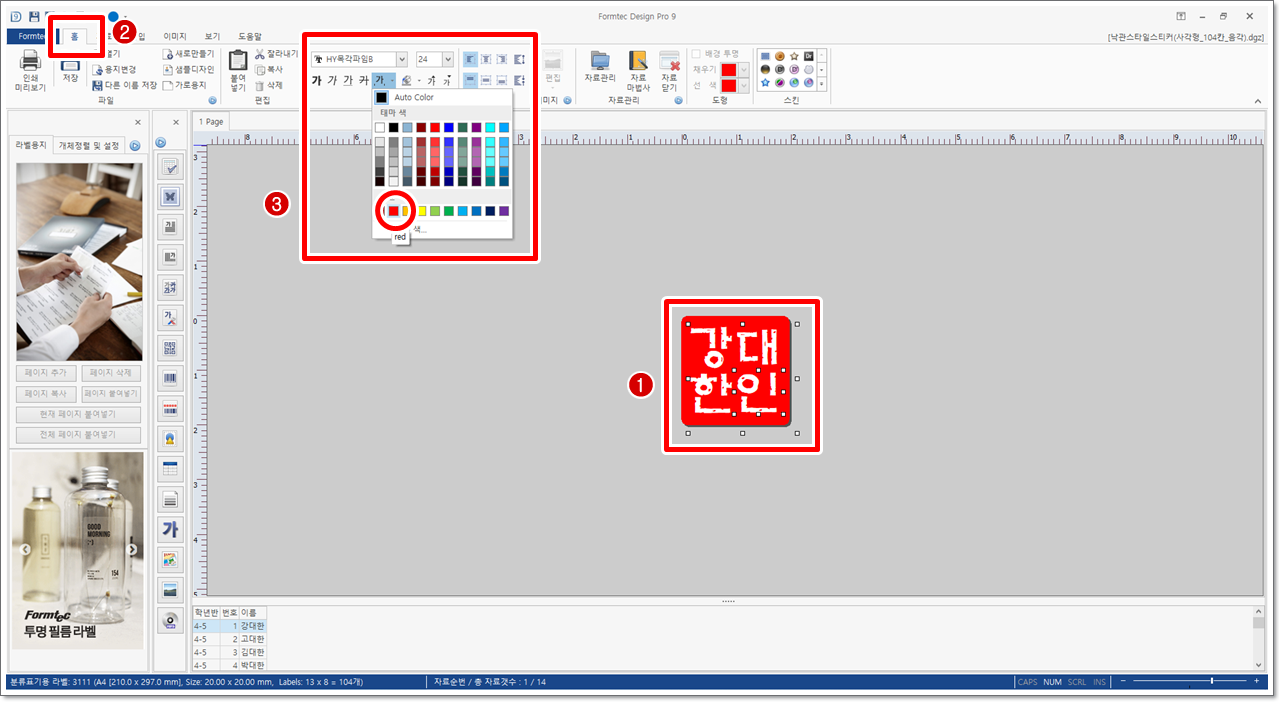
Task: Select the red 강대한인 label on canvas
Action: pyautogui.click(x=736, y=371)
